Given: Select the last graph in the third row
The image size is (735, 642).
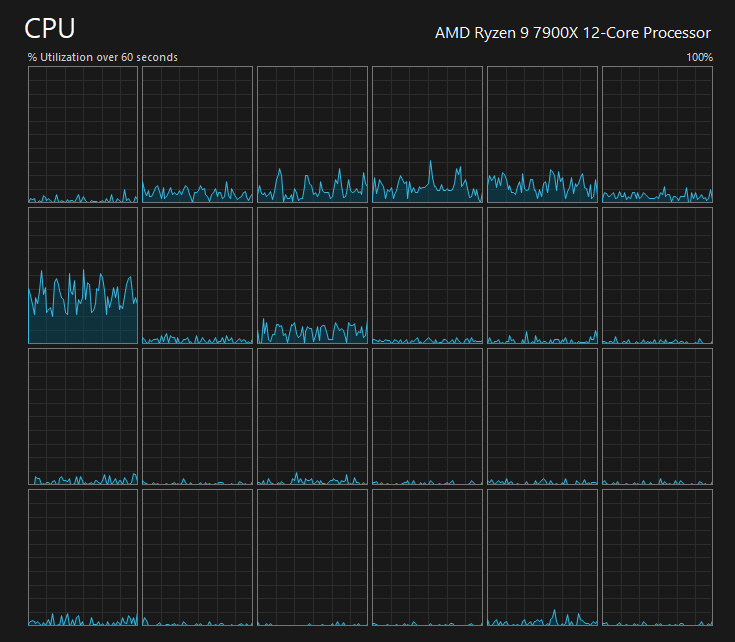Looking at the screenshot, I should tap(658, 417).
